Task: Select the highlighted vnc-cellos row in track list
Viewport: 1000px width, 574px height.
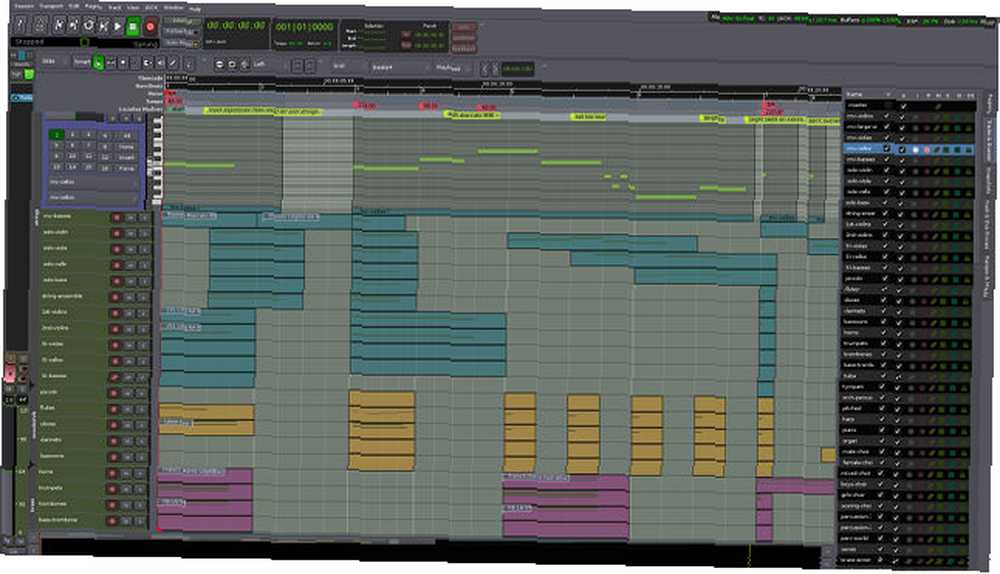Action: pos(909,149)
